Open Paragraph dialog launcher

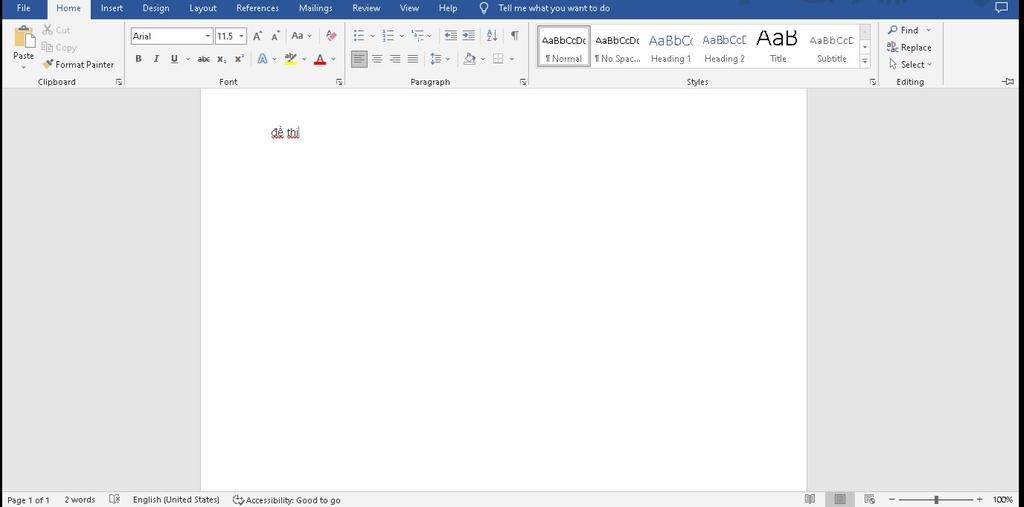523,82
